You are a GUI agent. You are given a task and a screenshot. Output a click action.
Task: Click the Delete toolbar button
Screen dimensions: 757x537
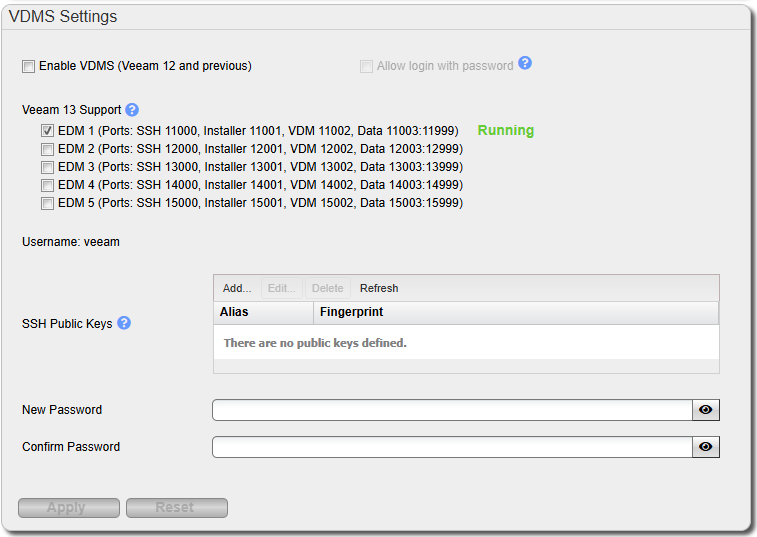point(327,288)
